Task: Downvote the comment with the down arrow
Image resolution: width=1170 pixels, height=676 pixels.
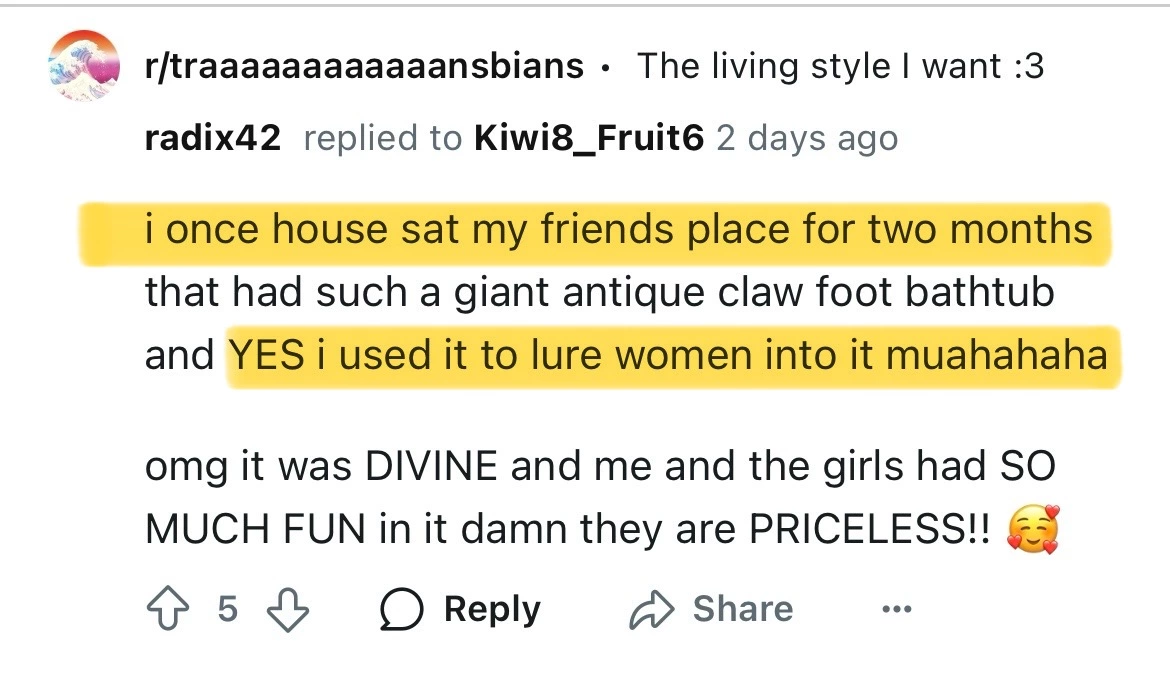Action: pyautogui.click(x=288, y=609)
